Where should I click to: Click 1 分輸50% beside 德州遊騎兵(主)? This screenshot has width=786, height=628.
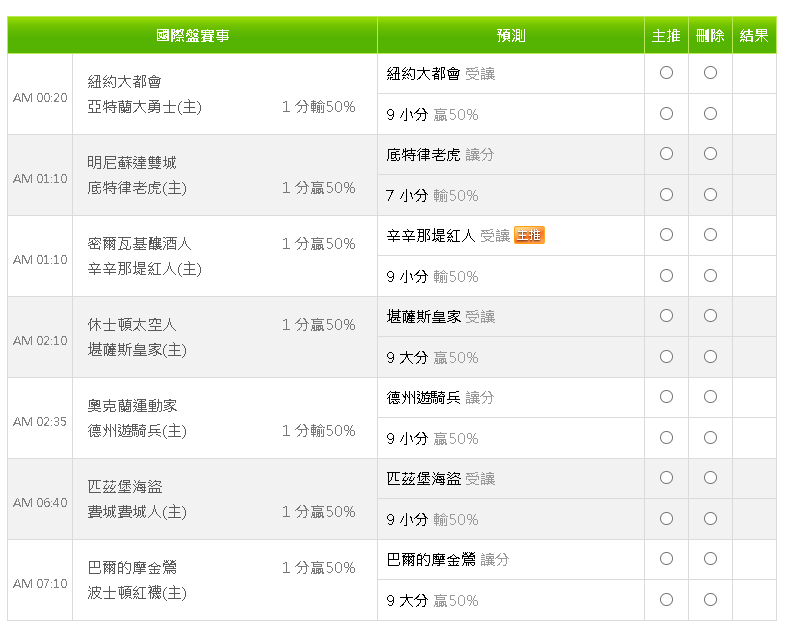click(x=319, y=431)
